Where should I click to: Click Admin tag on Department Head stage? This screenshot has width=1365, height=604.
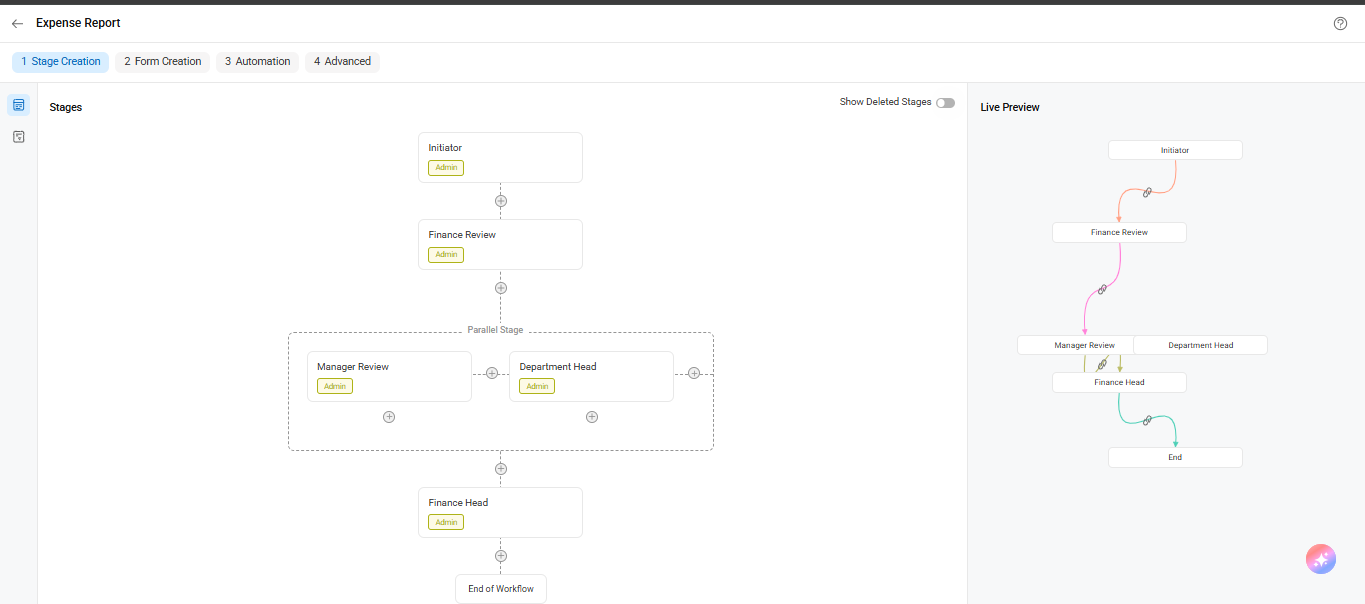(537, 387)
